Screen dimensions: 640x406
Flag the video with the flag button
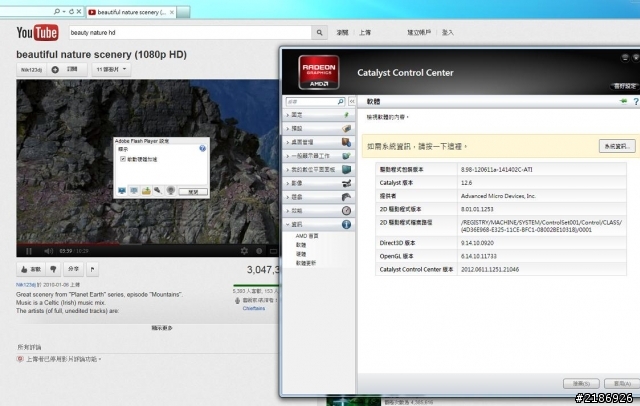93,269
